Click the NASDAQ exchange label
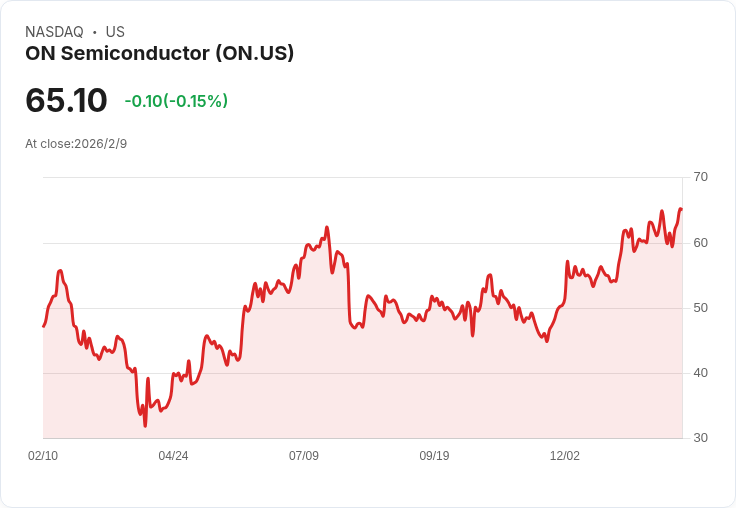736x508 pixels. 54,32
